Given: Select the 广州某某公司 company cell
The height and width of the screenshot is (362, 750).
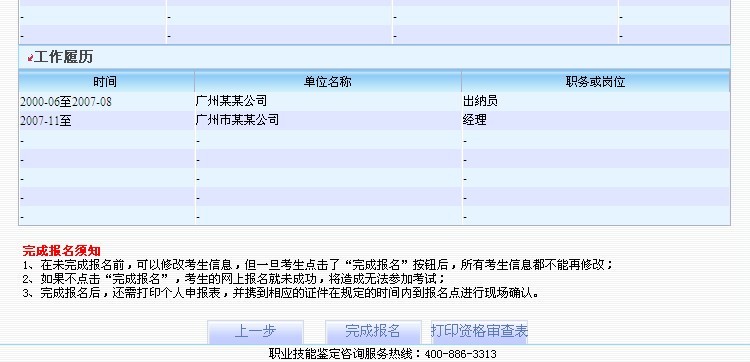Looking at the screenshot, I should coord(232,101).
